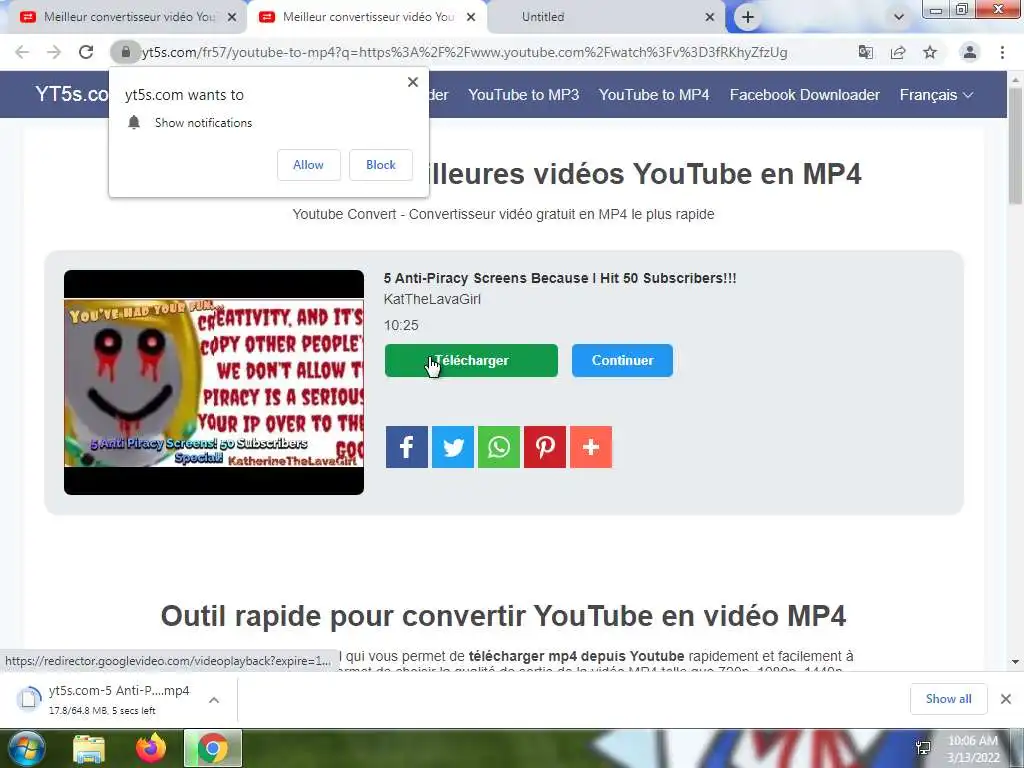The width and height of the screenshot is (1024, 768).
Task: Open more sharing options plus icon
Action: [591, 447]
